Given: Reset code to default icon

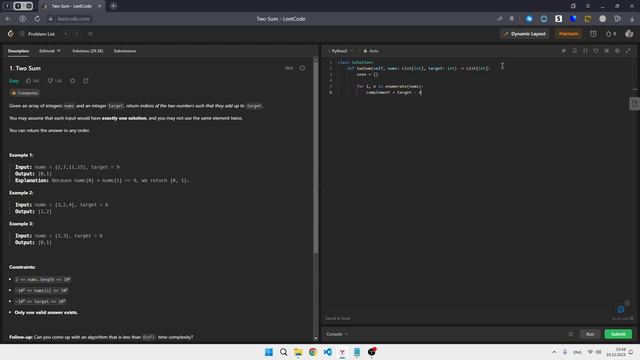Looking at the screenshot, I should pyautogui.click(x=596, y=51).
